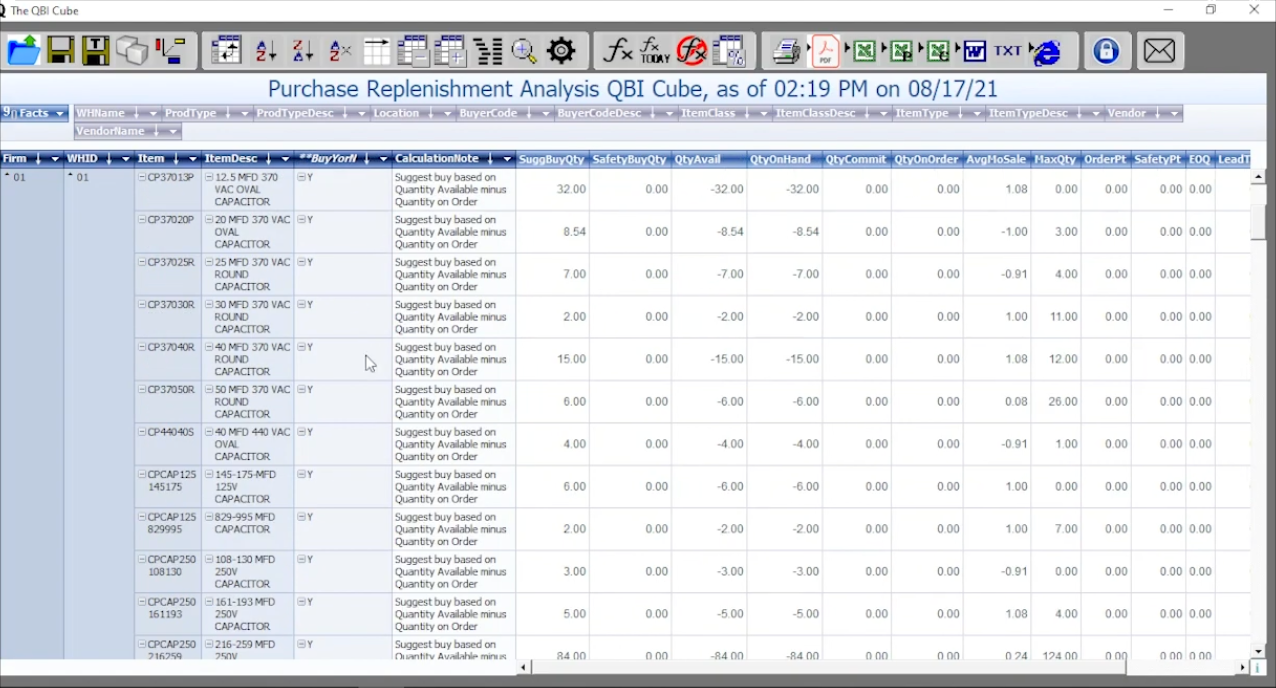Click the open folder icon
Image resolution: width=1276 pixels, height=688 pixels.
coord(23,50)
